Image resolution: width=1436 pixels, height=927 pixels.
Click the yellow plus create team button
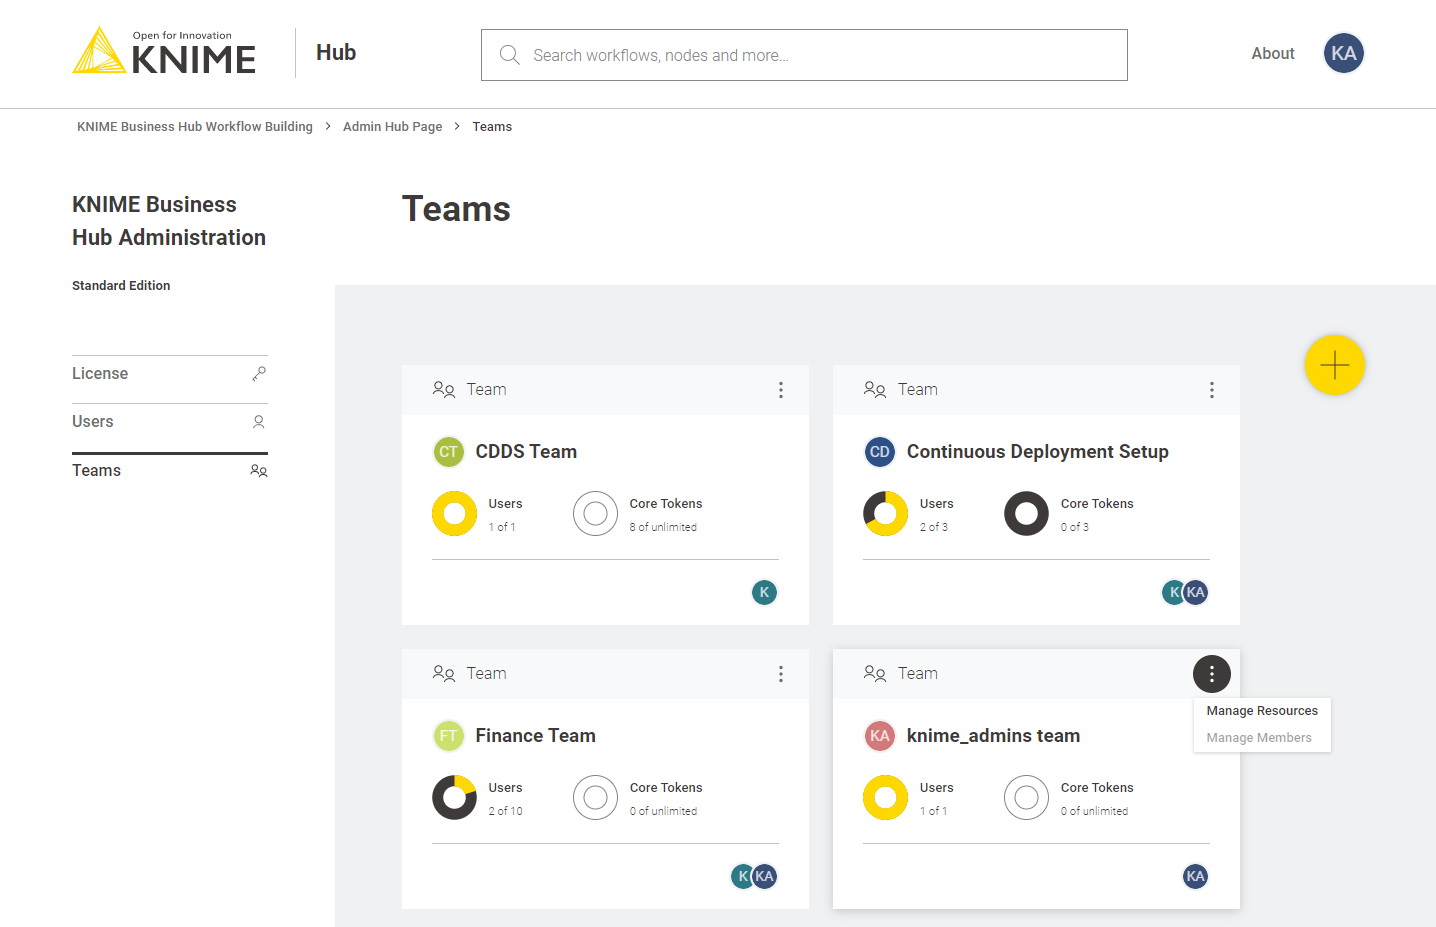pos(1334,365)
